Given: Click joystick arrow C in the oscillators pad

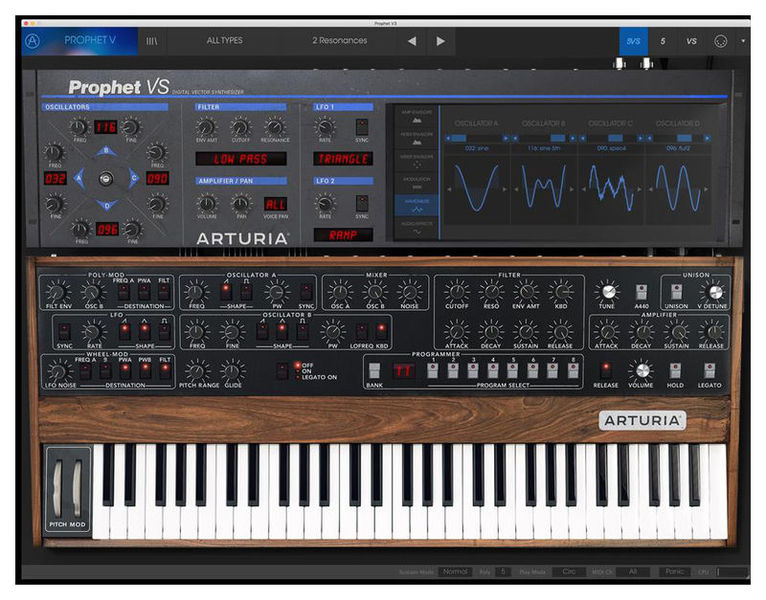Looking at the screenshot, I should tap(133, 178).
